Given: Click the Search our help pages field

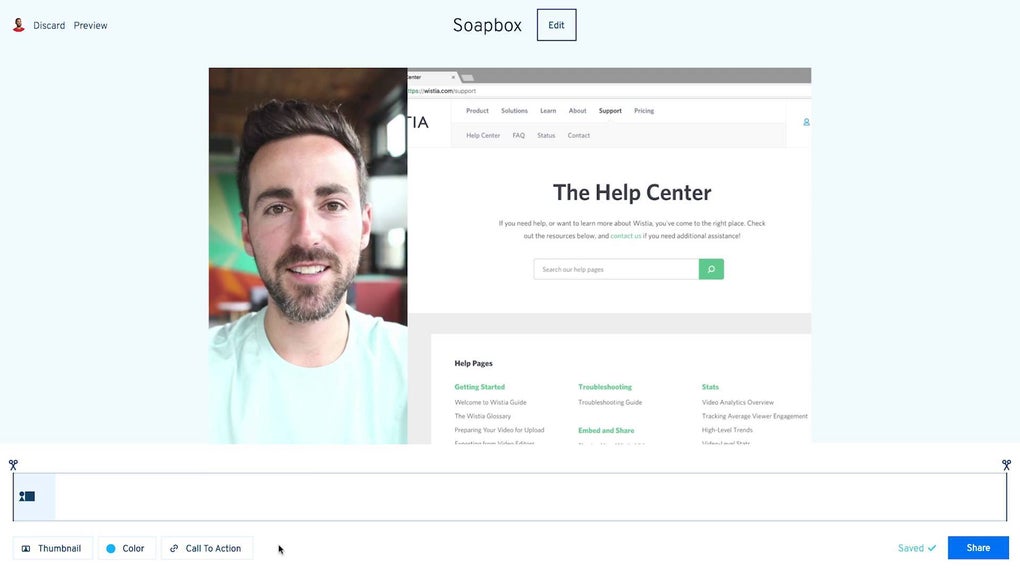Looking at the screenshot, I should (x=616, y=269).
